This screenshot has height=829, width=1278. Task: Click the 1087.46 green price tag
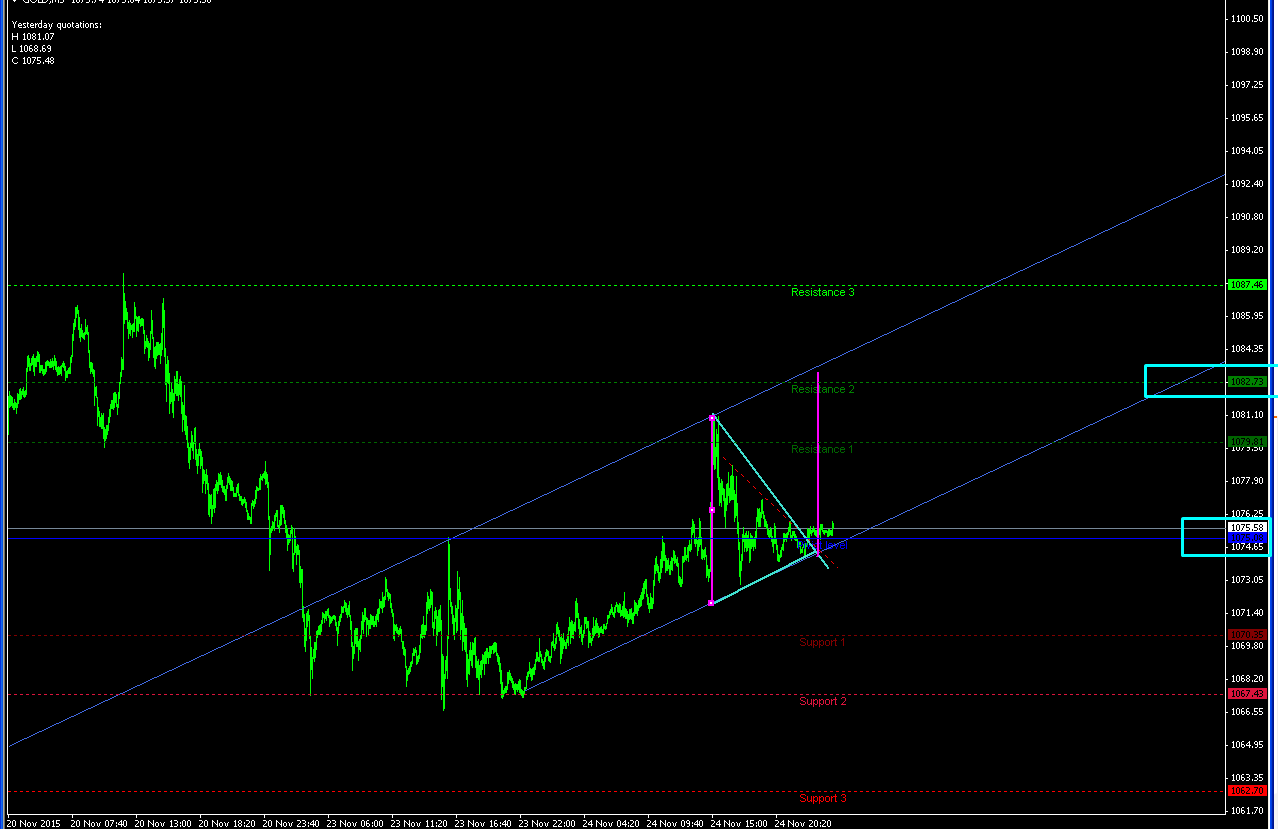pos(1247,285)
